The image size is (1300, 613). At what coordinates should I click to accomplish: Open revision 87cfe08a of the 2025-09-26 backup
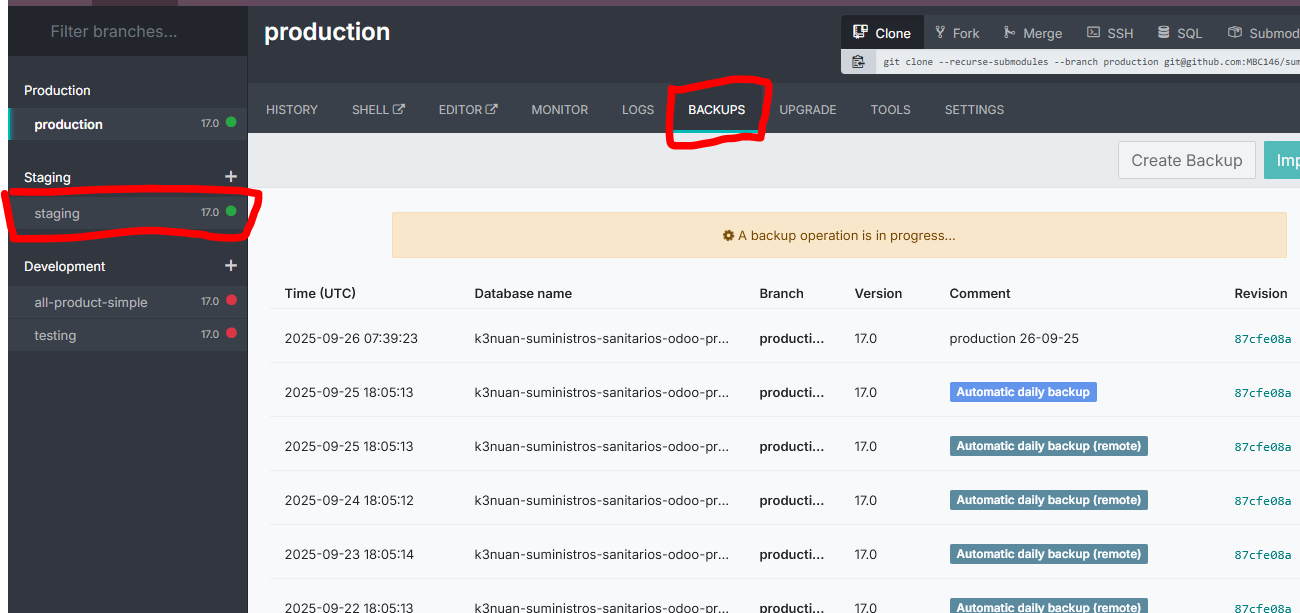tap(1262, 339)
